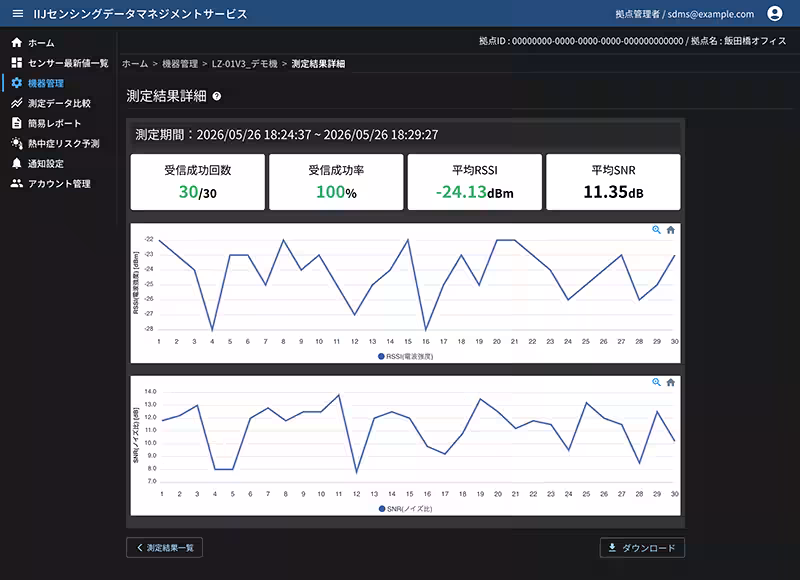Return to 測定結果一覧 button
This screenshot has height=580, width=800.
(164, 548)
